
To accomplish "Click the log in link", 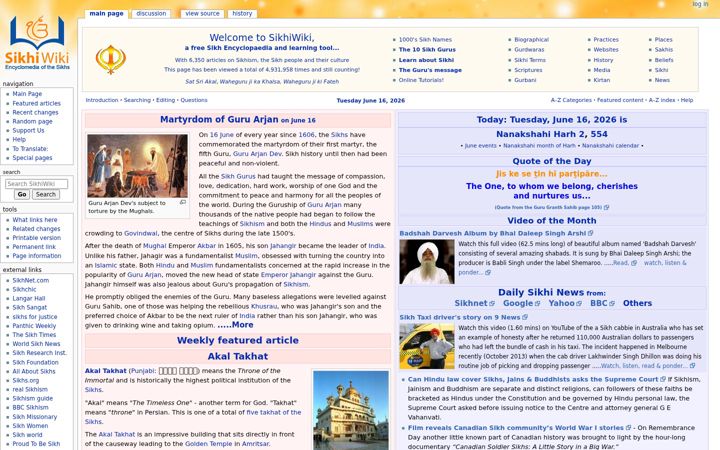I will (700, 4).
